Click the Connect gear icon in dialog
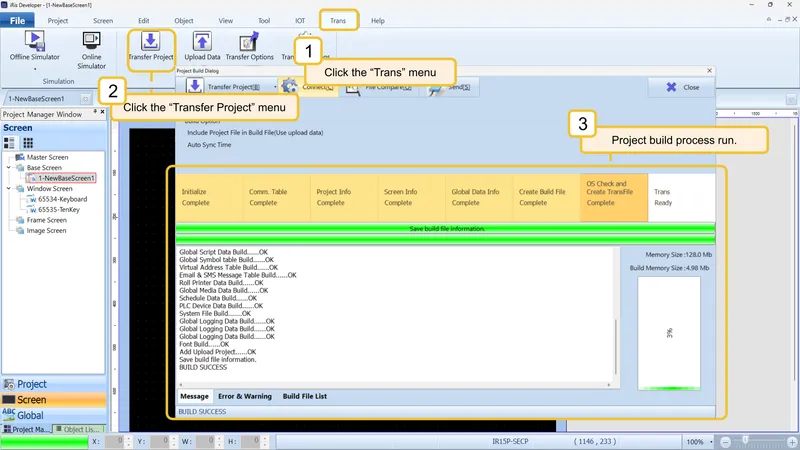The image size is (800, 450). (x=290, y=86)
